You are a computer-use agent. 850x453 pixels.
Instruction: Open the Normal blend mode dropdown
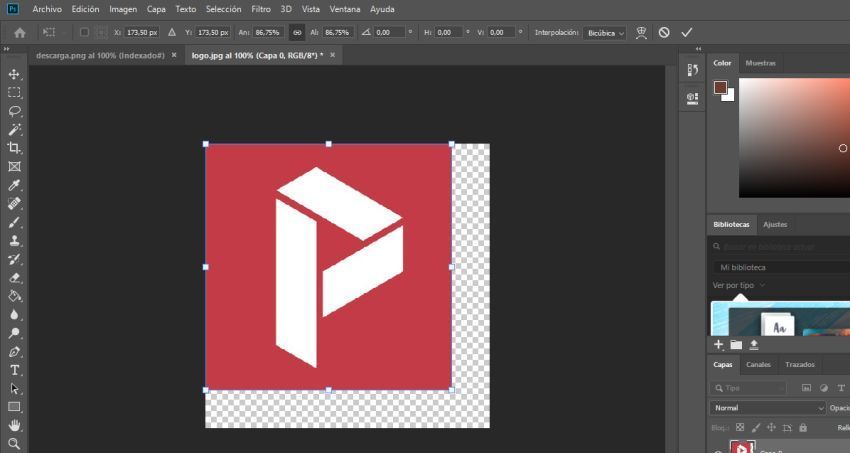(x=767, y=408)
